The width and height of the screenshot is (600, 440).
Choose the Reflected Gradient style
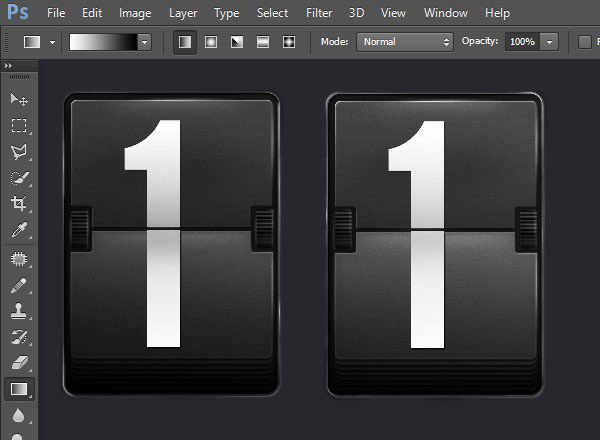click(x=263, y=42)
